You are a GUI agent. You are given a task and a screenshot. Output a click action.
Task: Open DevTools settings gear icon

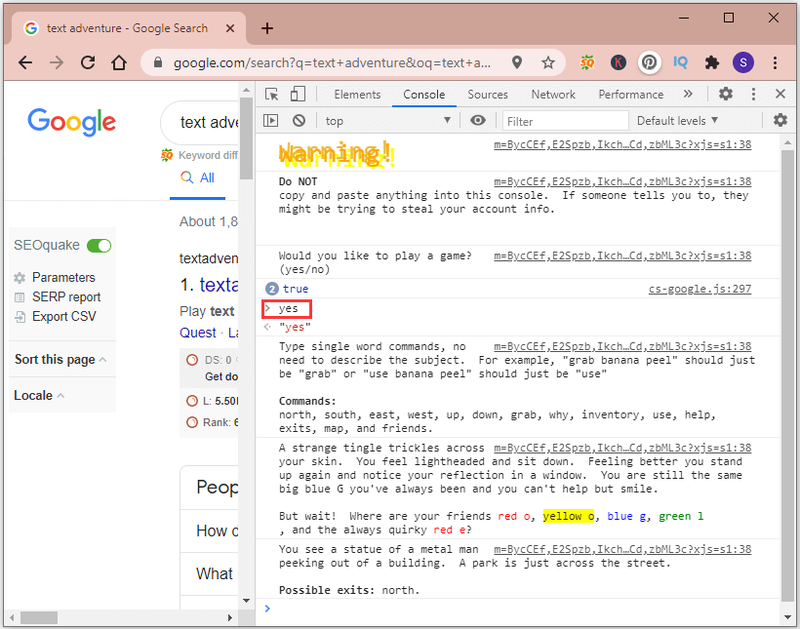[726, 94]
